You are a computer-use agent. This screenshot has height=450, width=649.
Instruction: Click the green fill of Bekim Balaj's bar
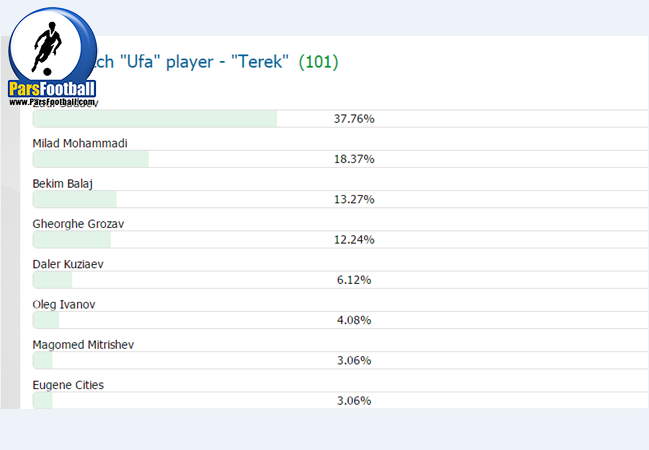click(x=75, y=199)
